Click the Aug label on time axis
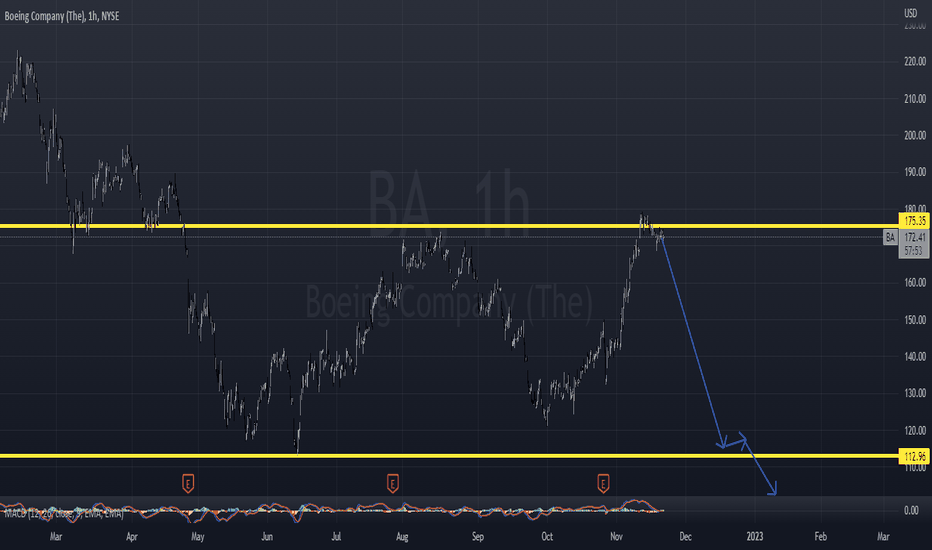Screen dimensions: 932x550 402,537
